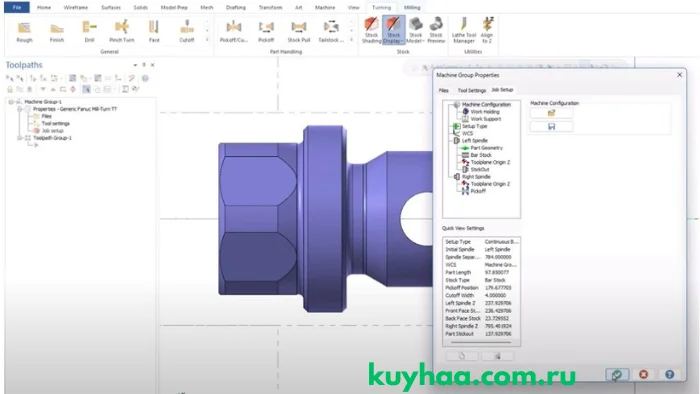The image size is (700, 394).
Task: Collapse the Machine Group-1 tree node
Action: pyautogui.click(x=11, y=102)
